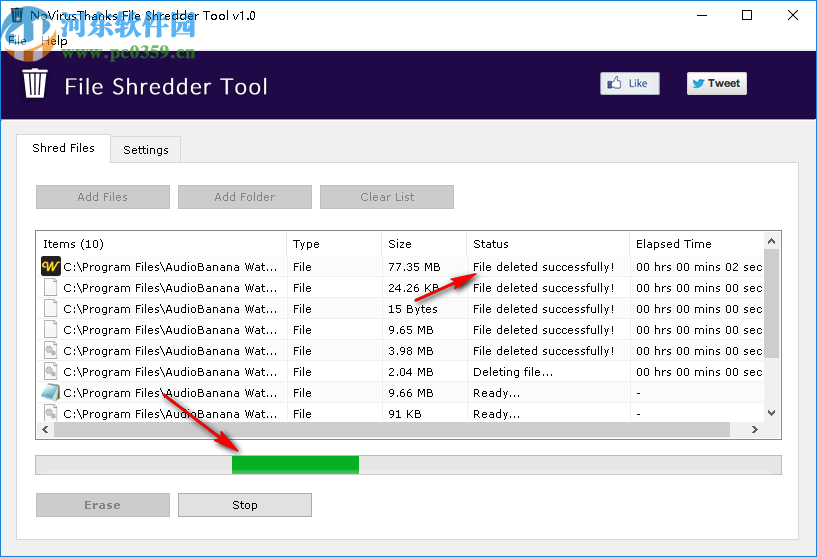Click the notebook icon of 9.66 MB row
817x557 pixels.
51,392
